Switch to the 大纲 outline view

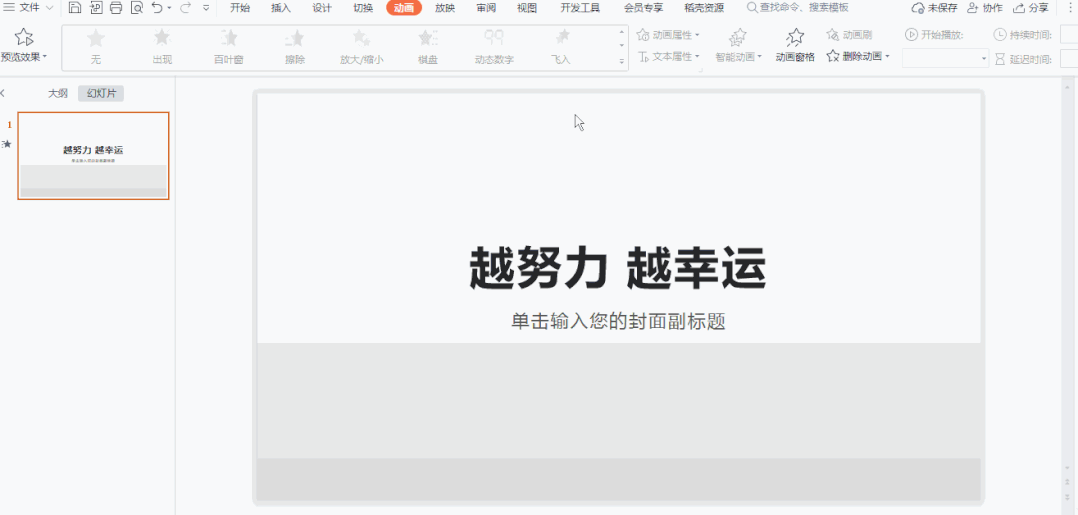tap(58, 94)
